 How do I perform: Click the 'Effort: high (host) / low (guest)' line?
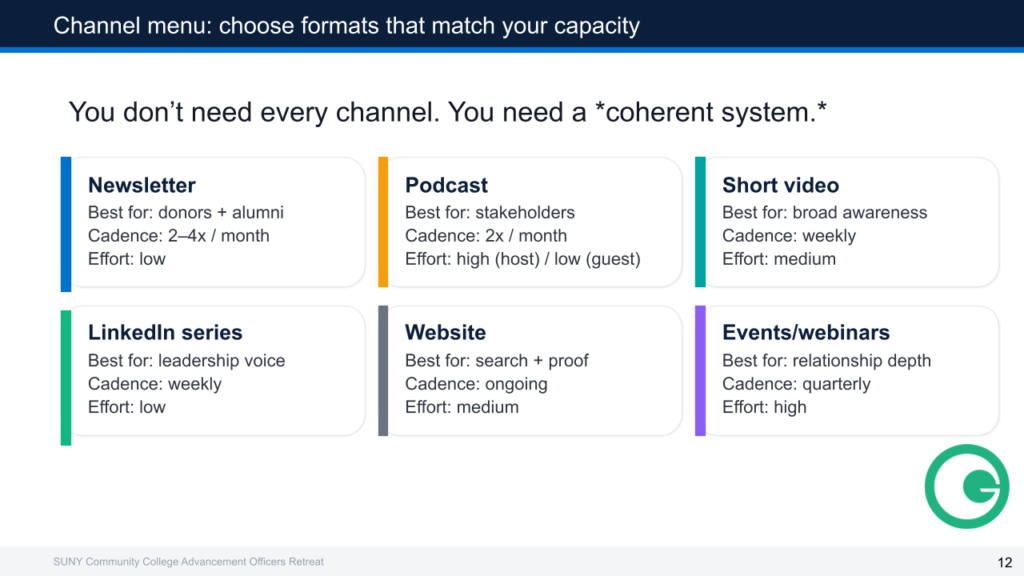pyautogui.click(x=522, y=259)
